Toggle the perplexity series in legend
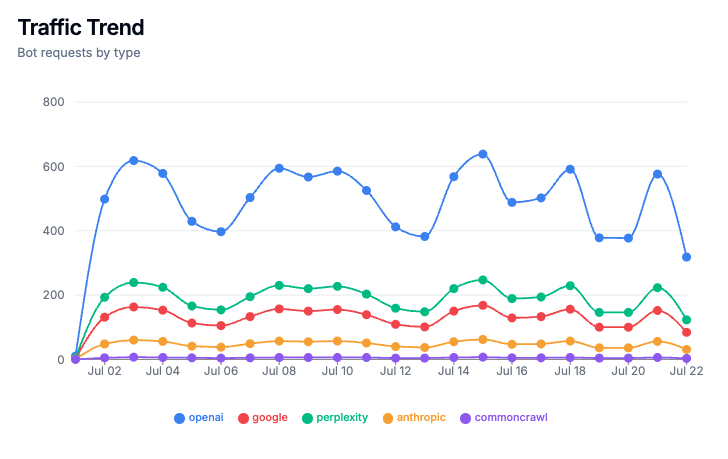The height and width of the screenshot is (459, 728). 335,418
